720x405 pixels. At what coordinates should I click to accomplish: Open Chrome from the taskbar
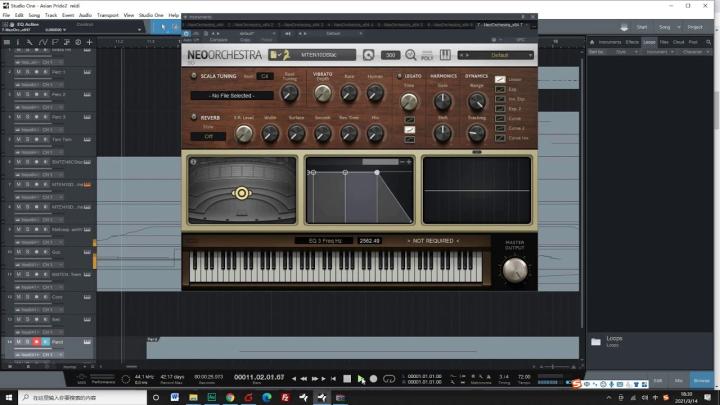tap(230, 397)
